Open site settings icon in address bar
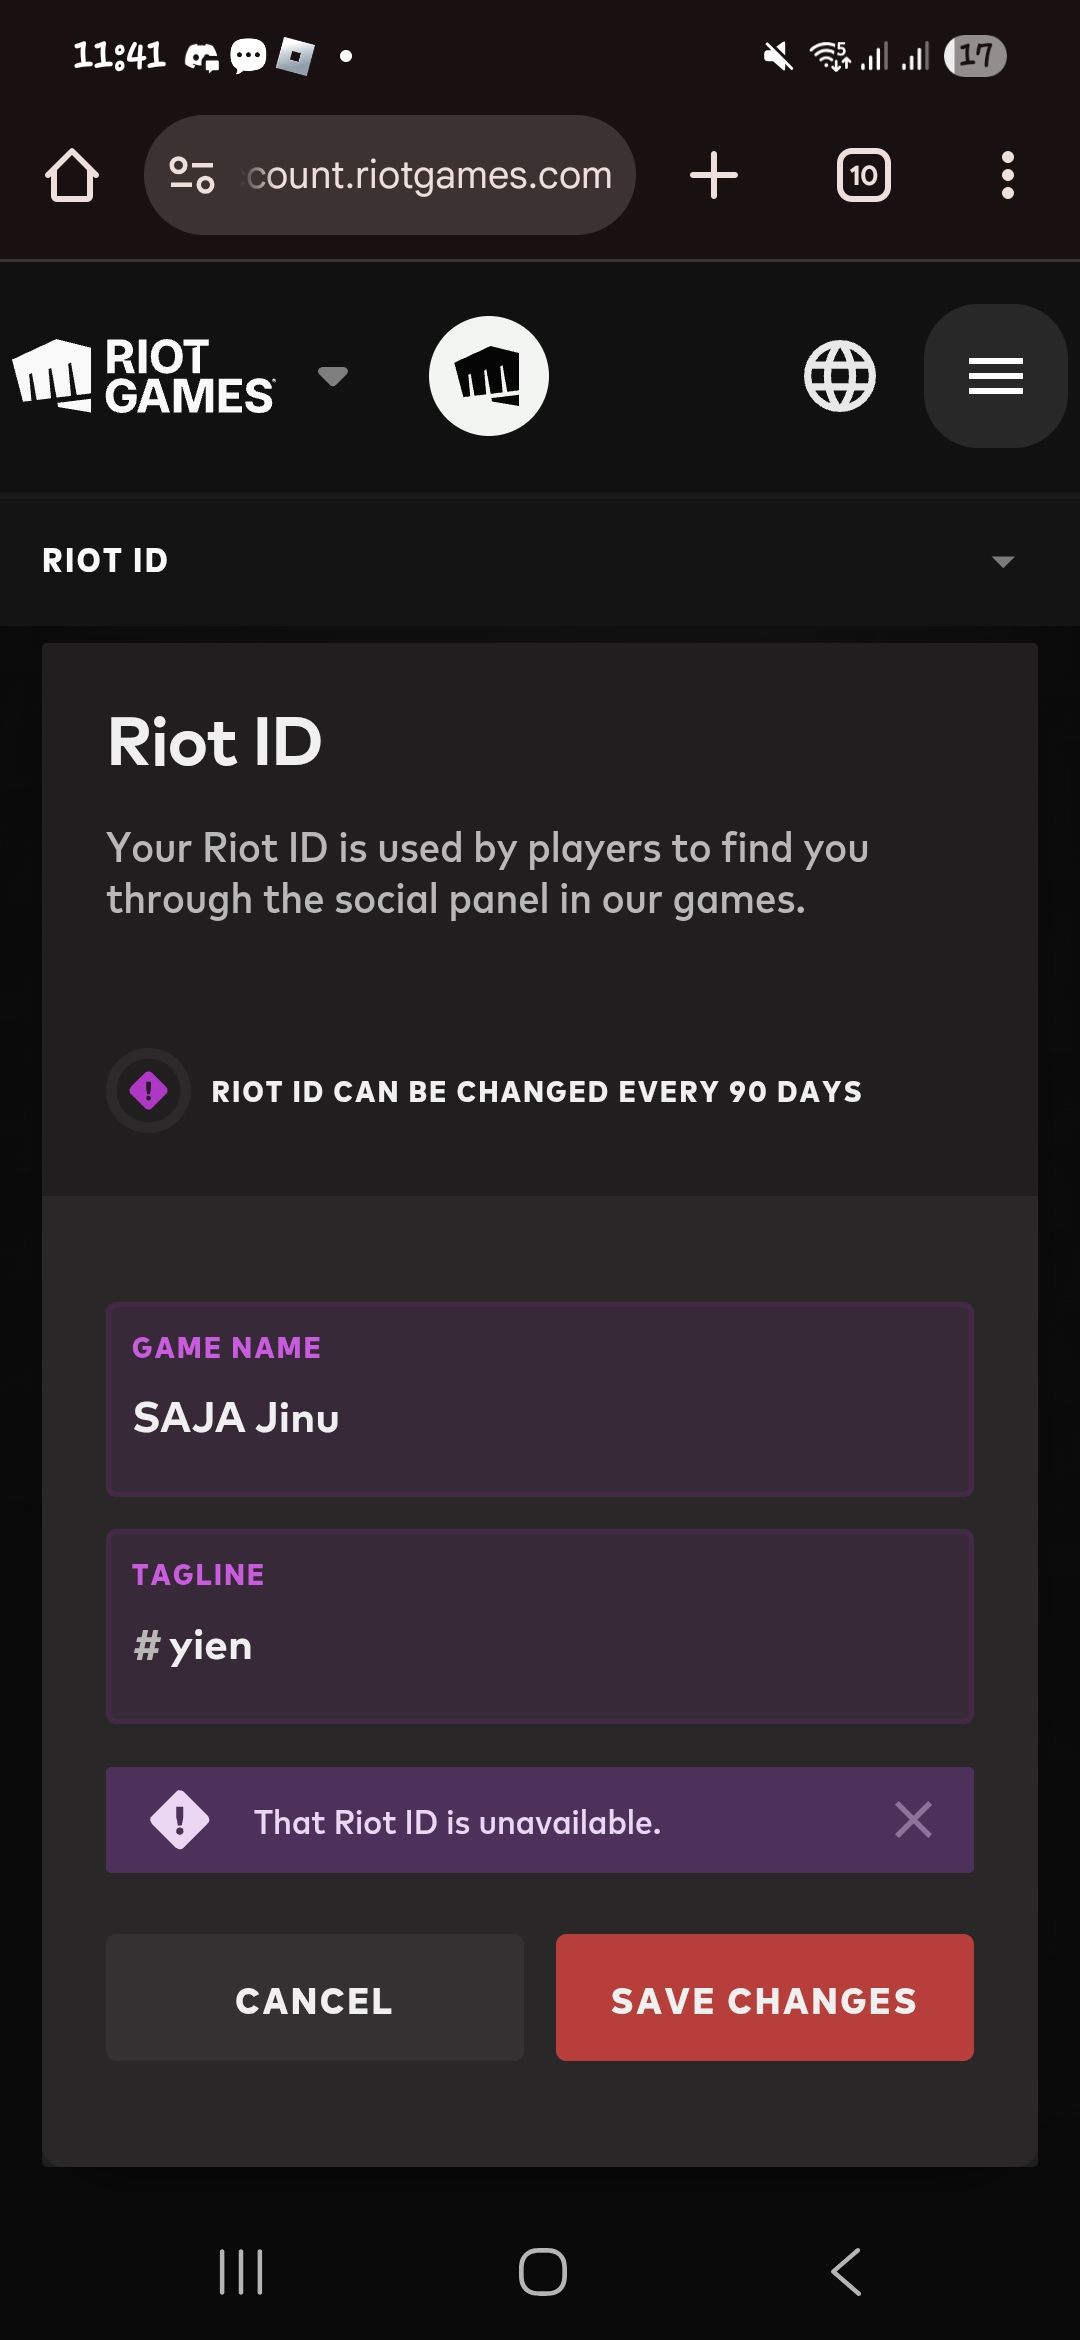This screenshot has width=1080, height=2340. tap(192, 175)
